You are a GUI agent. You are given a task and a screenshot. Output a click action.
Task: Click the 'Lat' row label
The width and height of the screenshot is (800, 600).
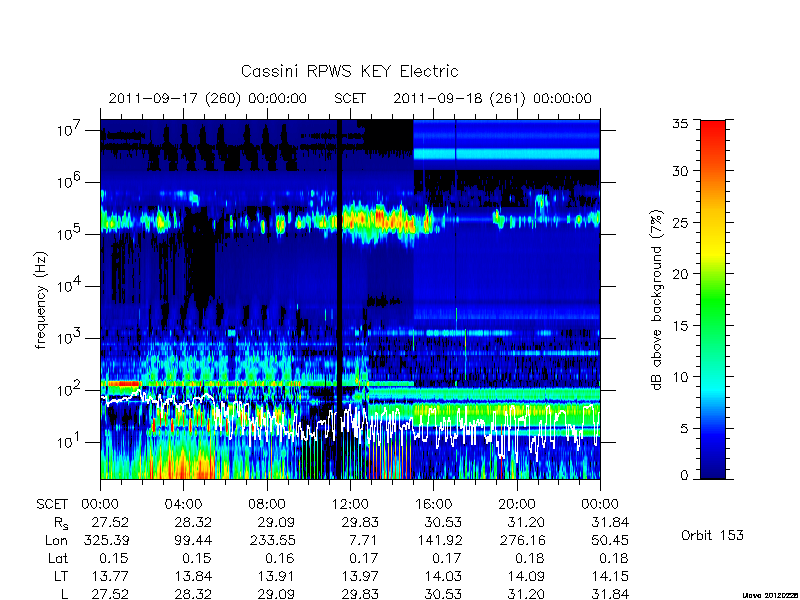coord(58,558)
